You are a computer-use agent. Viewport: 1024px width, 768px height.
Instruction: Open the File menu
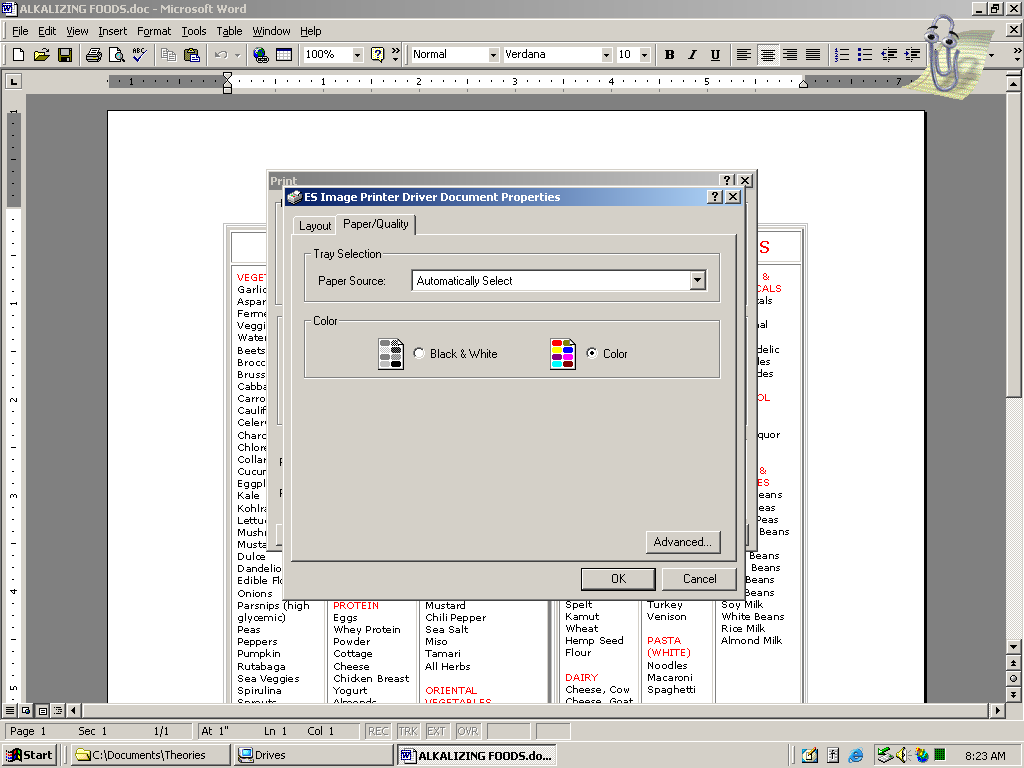tap(20, 31)
